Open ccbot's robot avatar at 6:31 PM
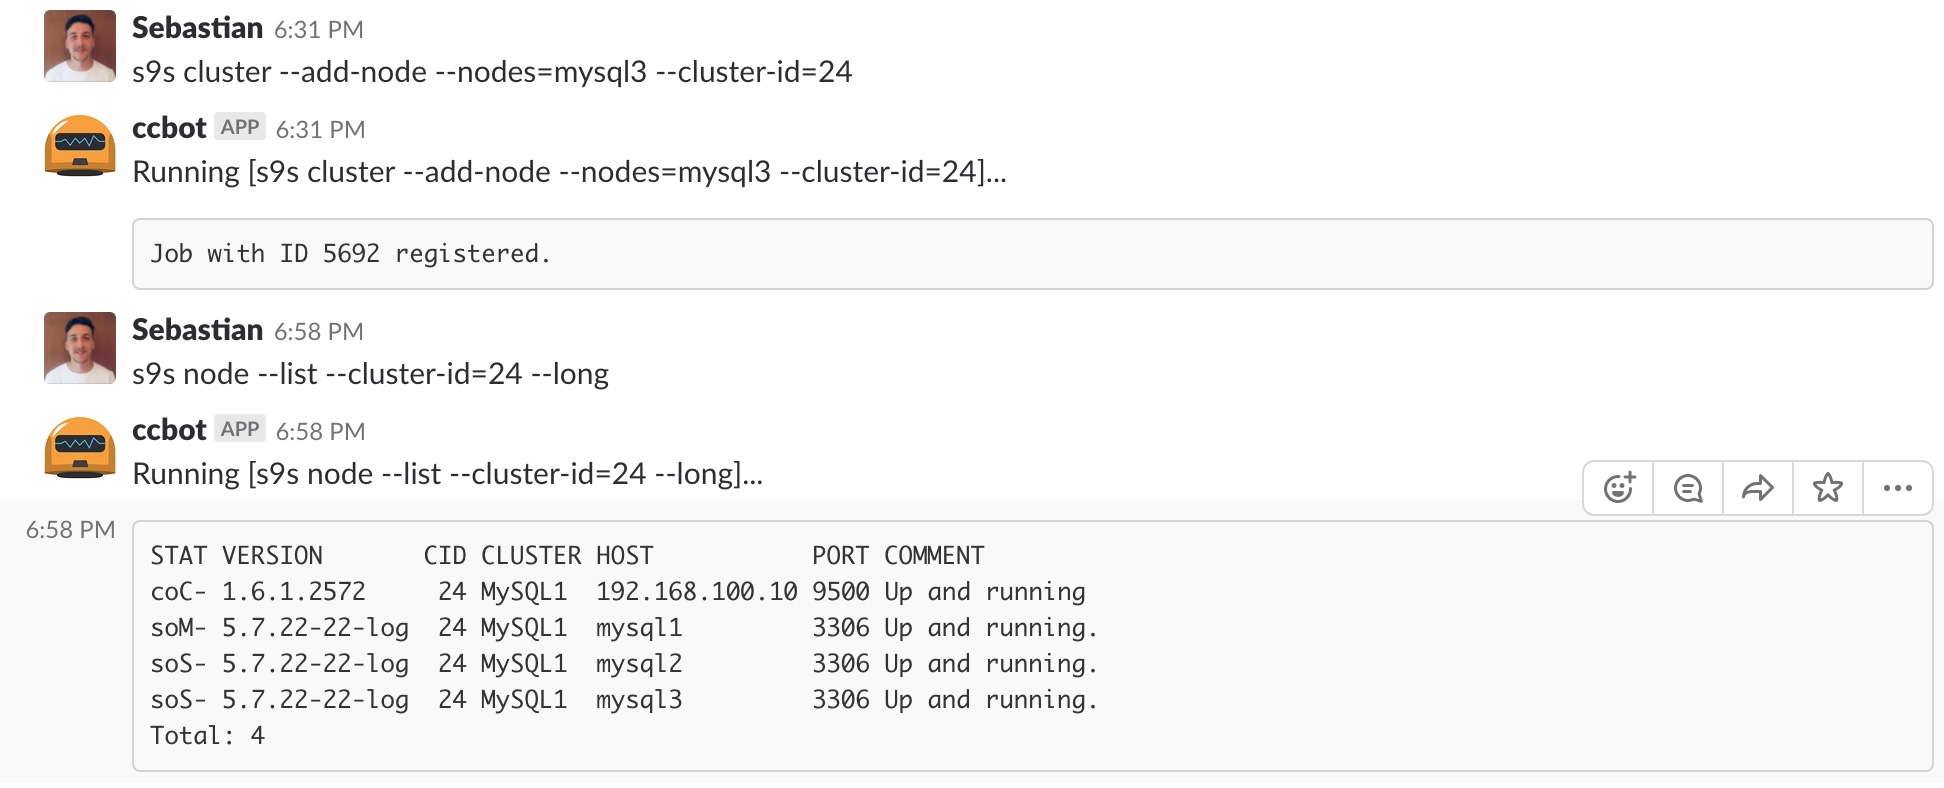The width and height of the screenshot is (1944, 788). click(x=80, y=146)
